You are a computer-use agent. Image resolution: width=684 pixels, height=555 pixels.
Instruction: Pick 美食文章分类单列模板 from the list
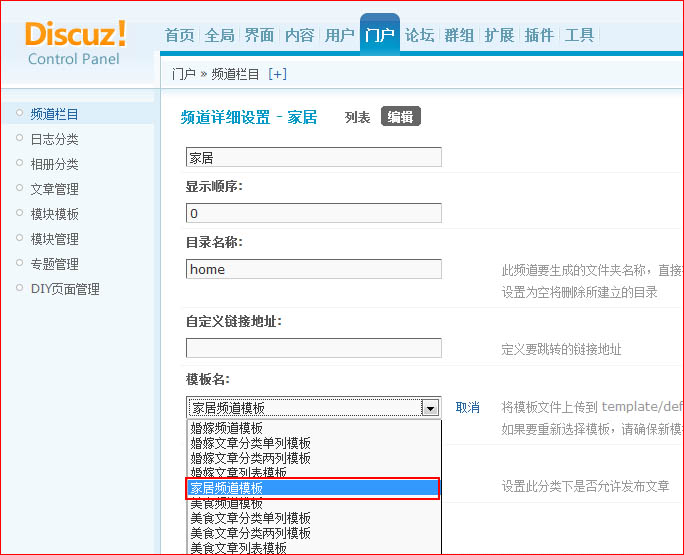tap(251, 518)
